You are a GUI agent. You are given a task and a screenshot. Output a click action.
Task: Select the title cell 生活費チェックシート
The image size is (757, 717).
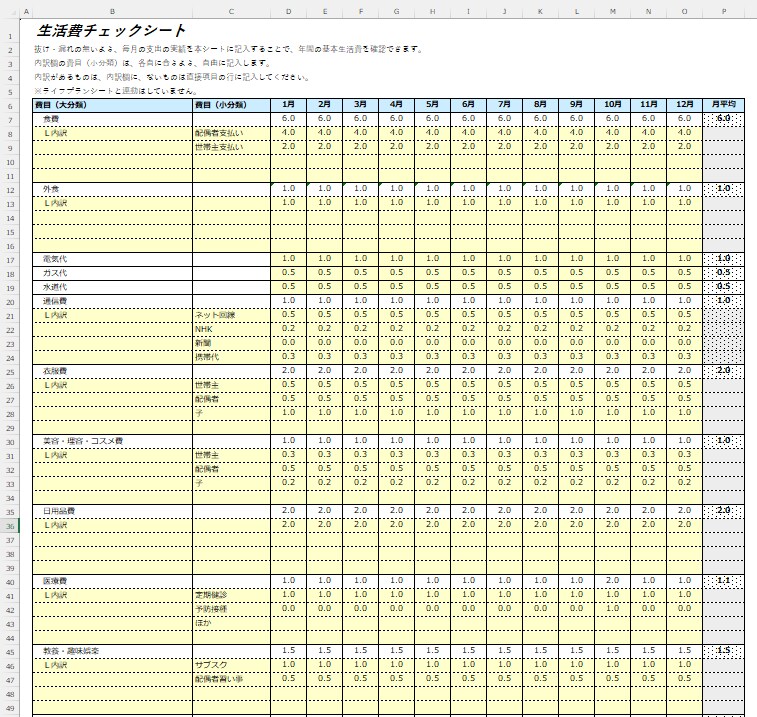click(x=111, y=31)
